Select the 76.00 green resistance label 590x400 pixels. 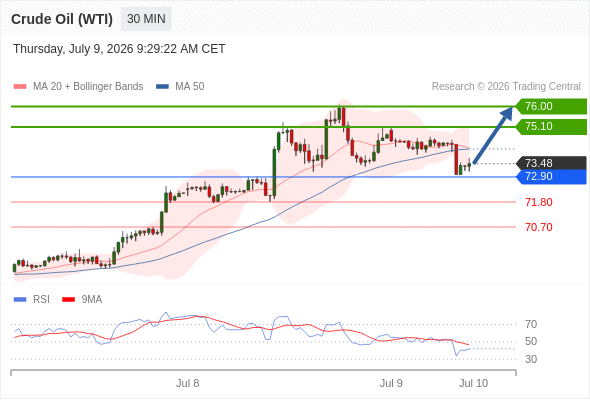(551, 106)
